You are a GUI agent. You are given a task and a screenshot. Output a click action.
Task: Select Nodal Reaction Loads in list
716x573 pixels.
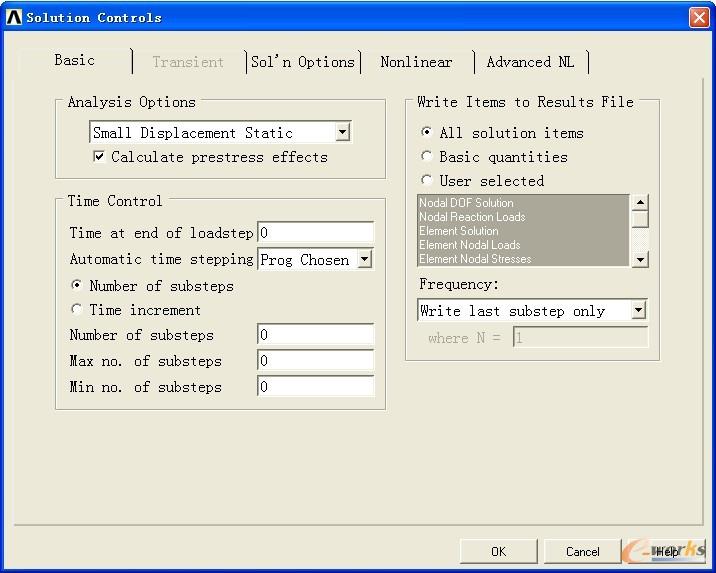472,217
